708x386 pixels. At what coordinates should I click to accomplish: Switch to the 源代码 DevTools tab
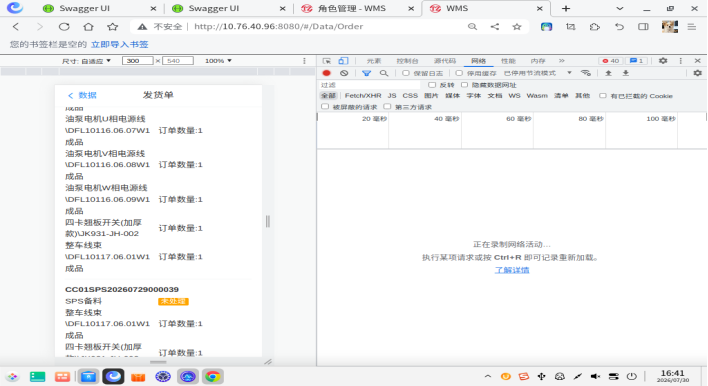(445, 61)
